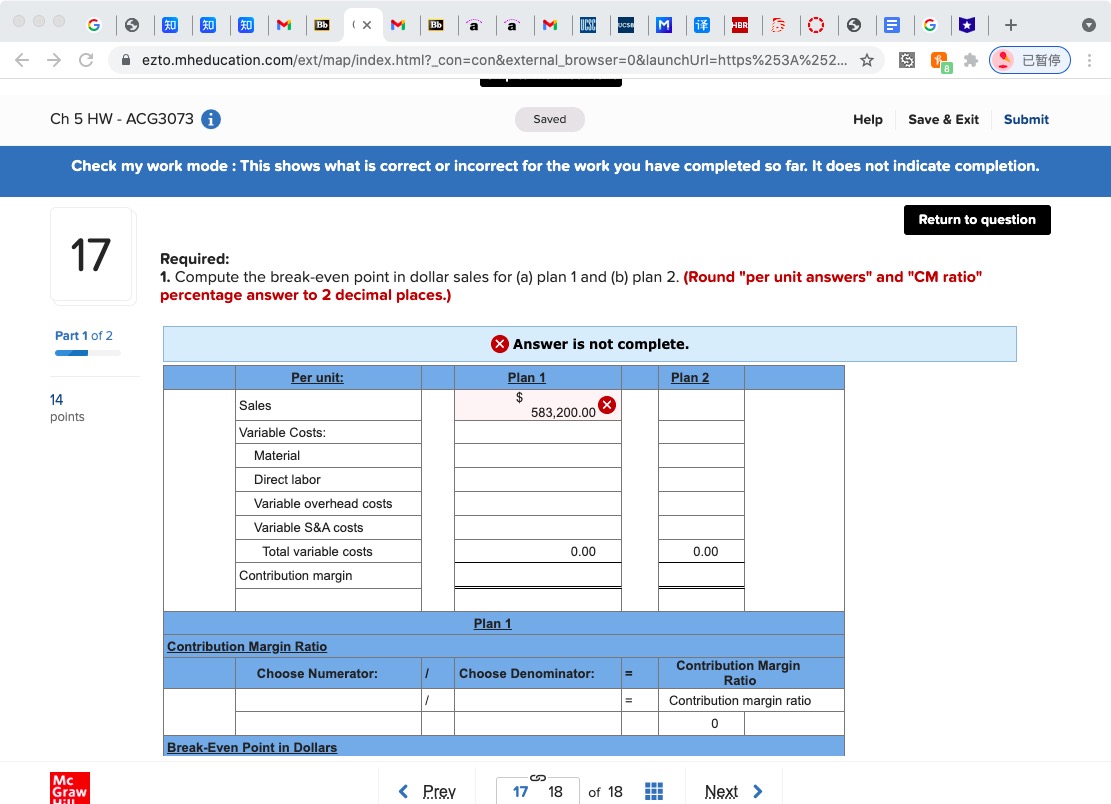
Task: Click the 'Part 1 of 2' label
Action: (84, 336)
